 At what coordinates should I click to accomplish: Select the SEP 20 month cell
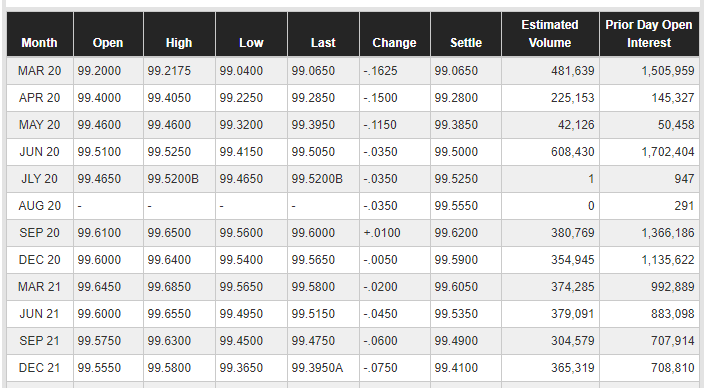point(40,233)
